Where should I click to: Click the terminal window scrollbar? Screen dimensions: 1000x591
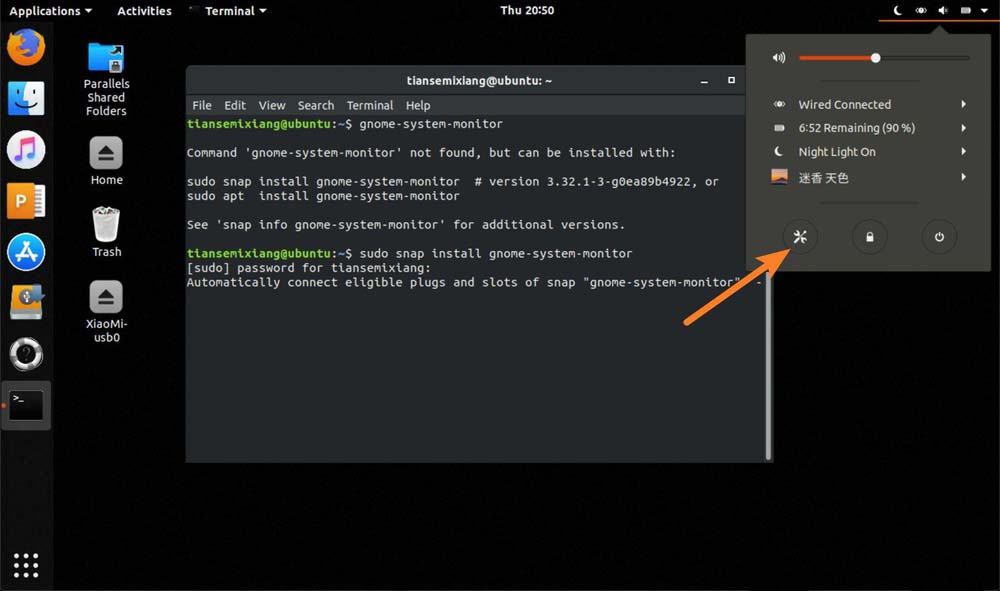(x=768, y=363)
